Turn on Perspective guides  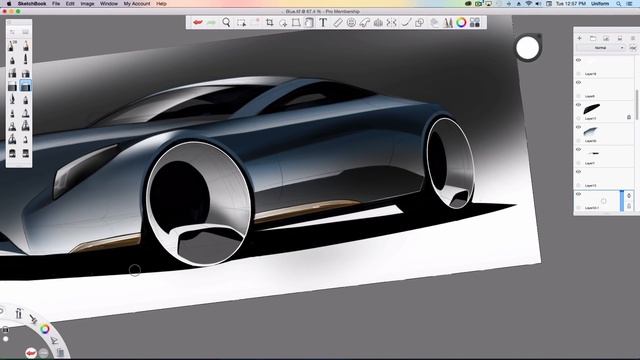378,22
